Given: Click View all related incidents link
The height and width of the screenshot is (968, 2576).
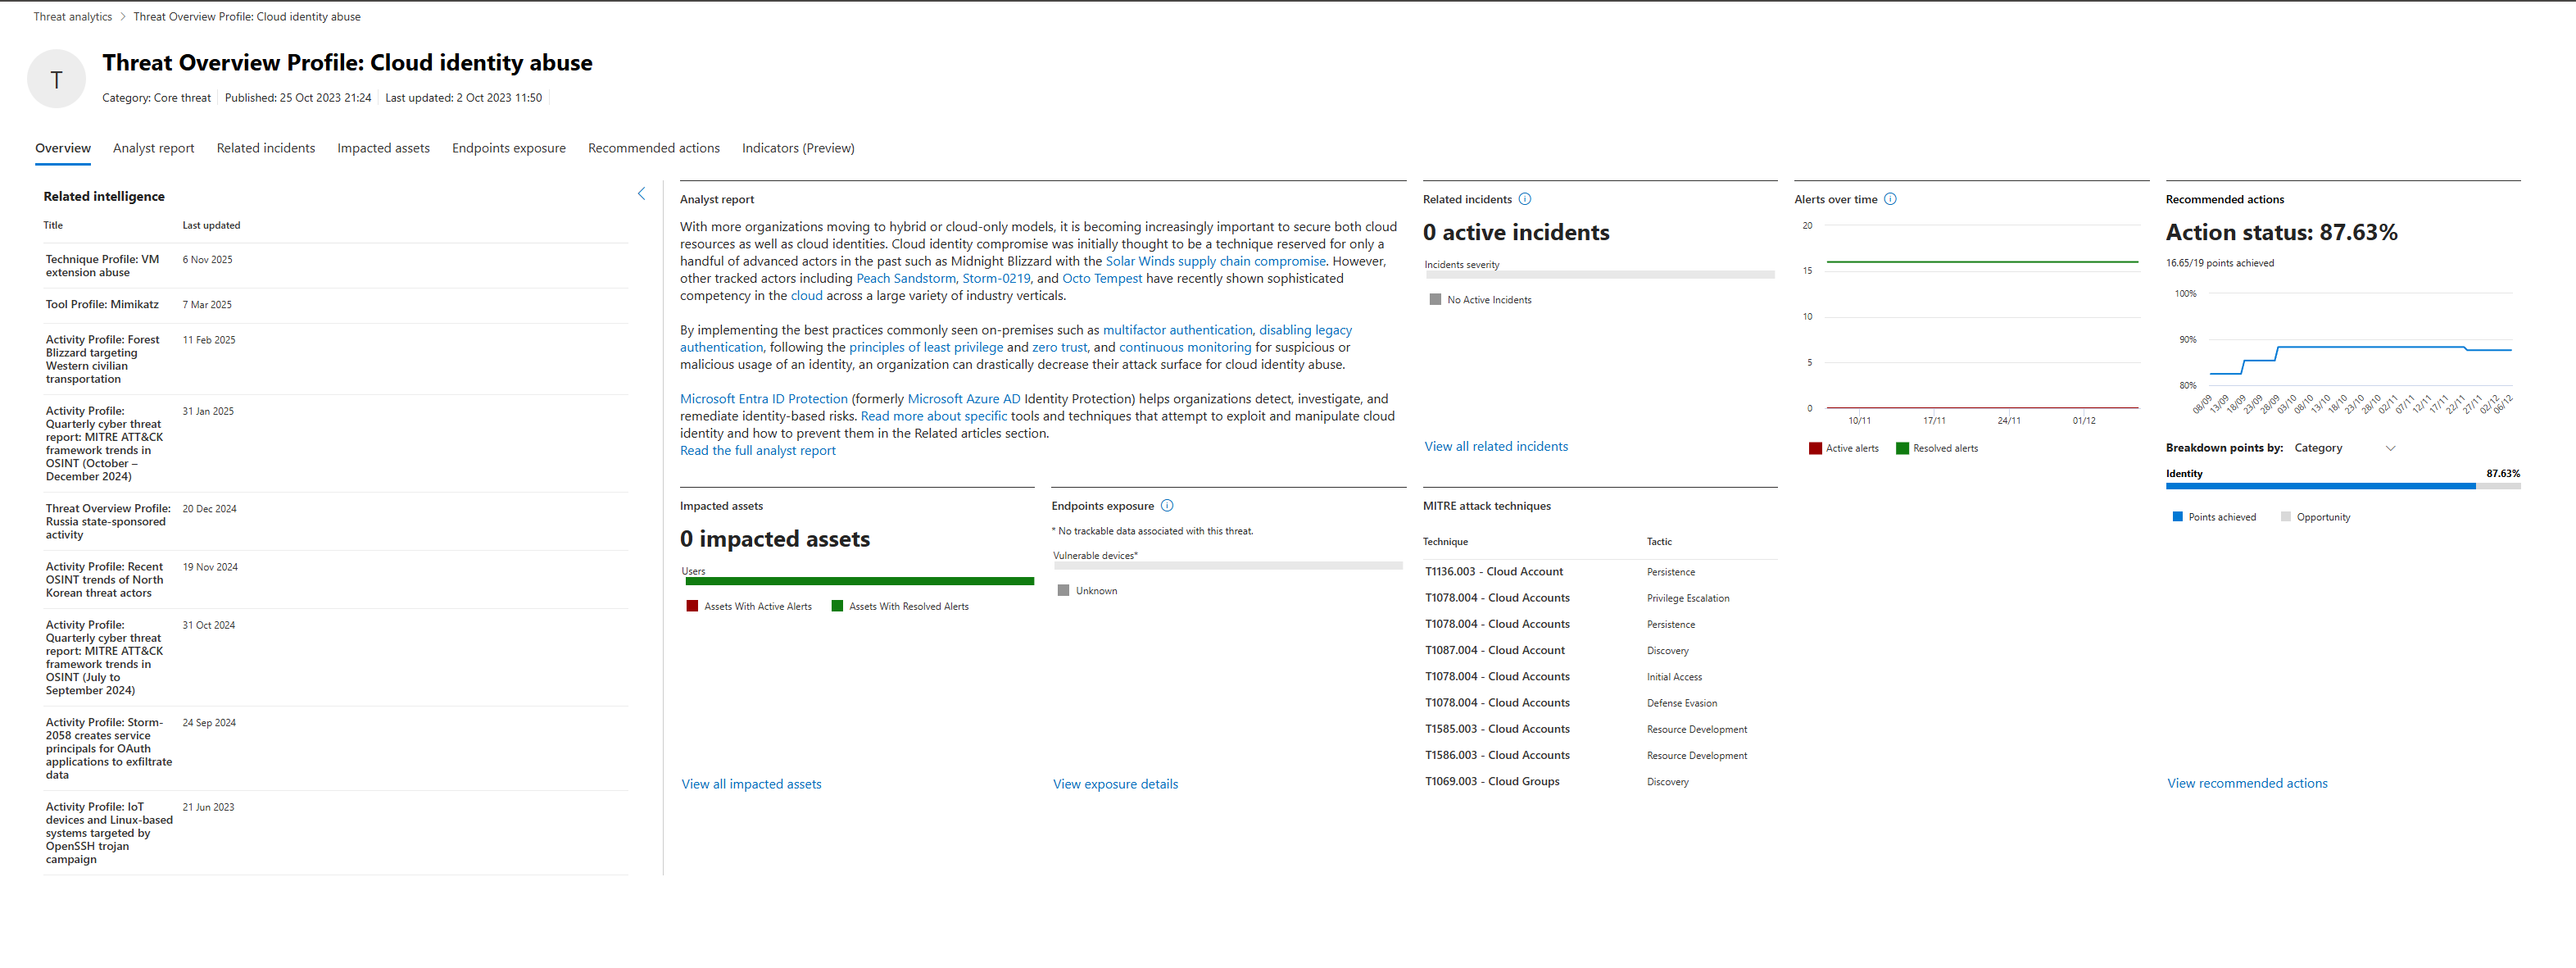Looking at the screenshot, I should tap(1495, 447).
